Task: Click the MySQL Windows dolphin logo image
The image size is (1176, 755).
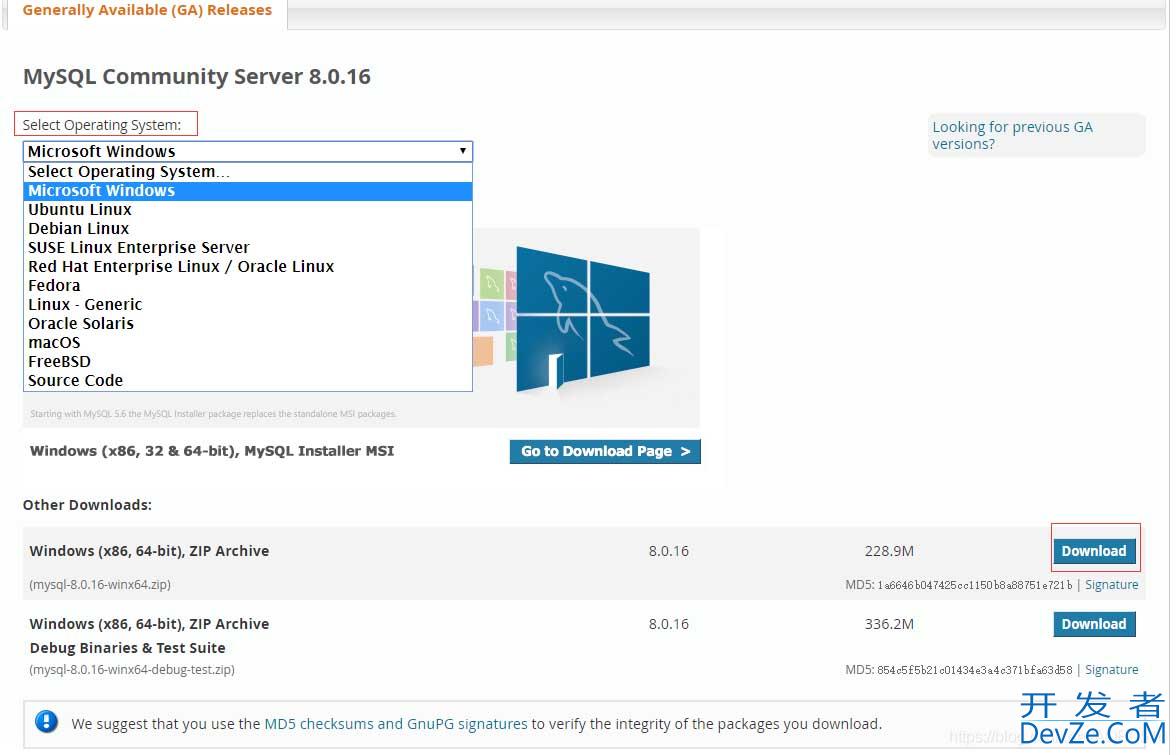Action: (582, 319)
